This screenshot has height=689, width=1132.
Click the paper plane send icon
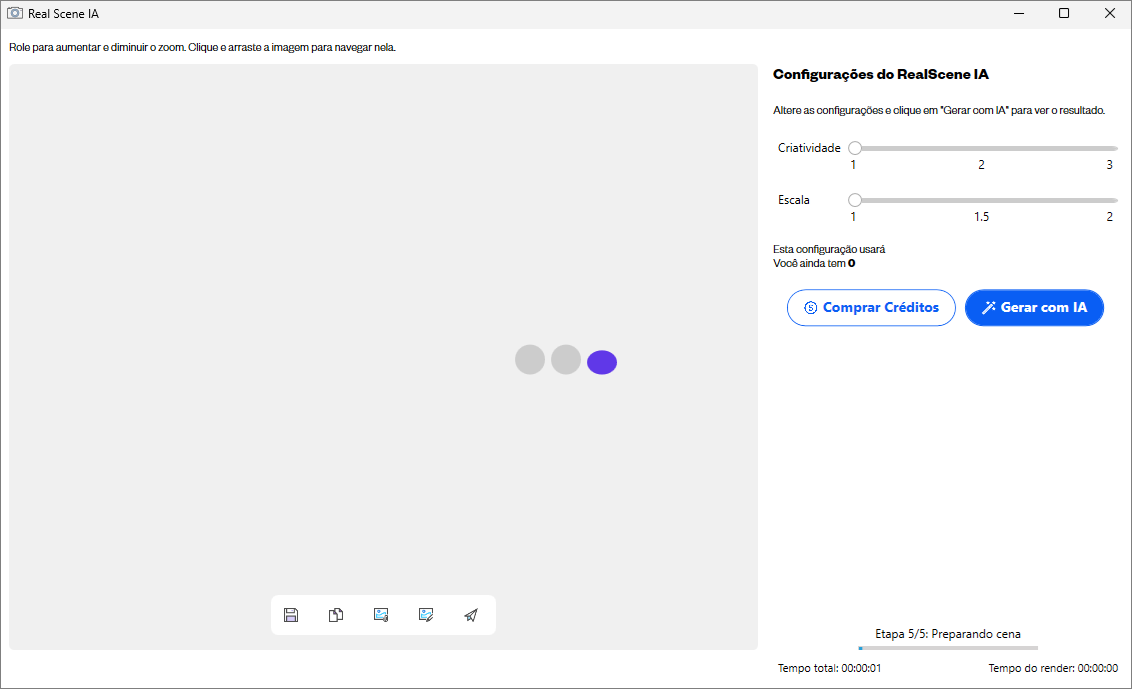coord(471,615)
